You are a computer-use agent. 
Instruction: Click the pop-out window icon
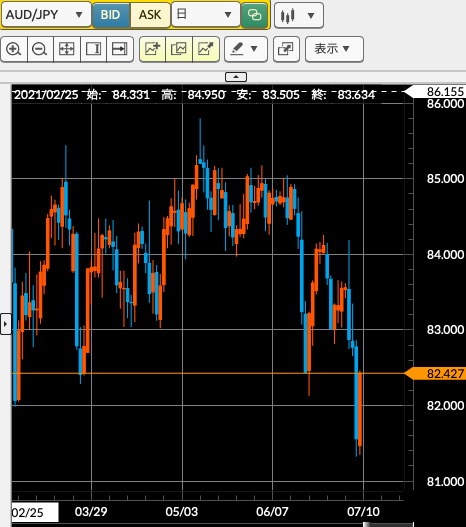tap(286, 49)
